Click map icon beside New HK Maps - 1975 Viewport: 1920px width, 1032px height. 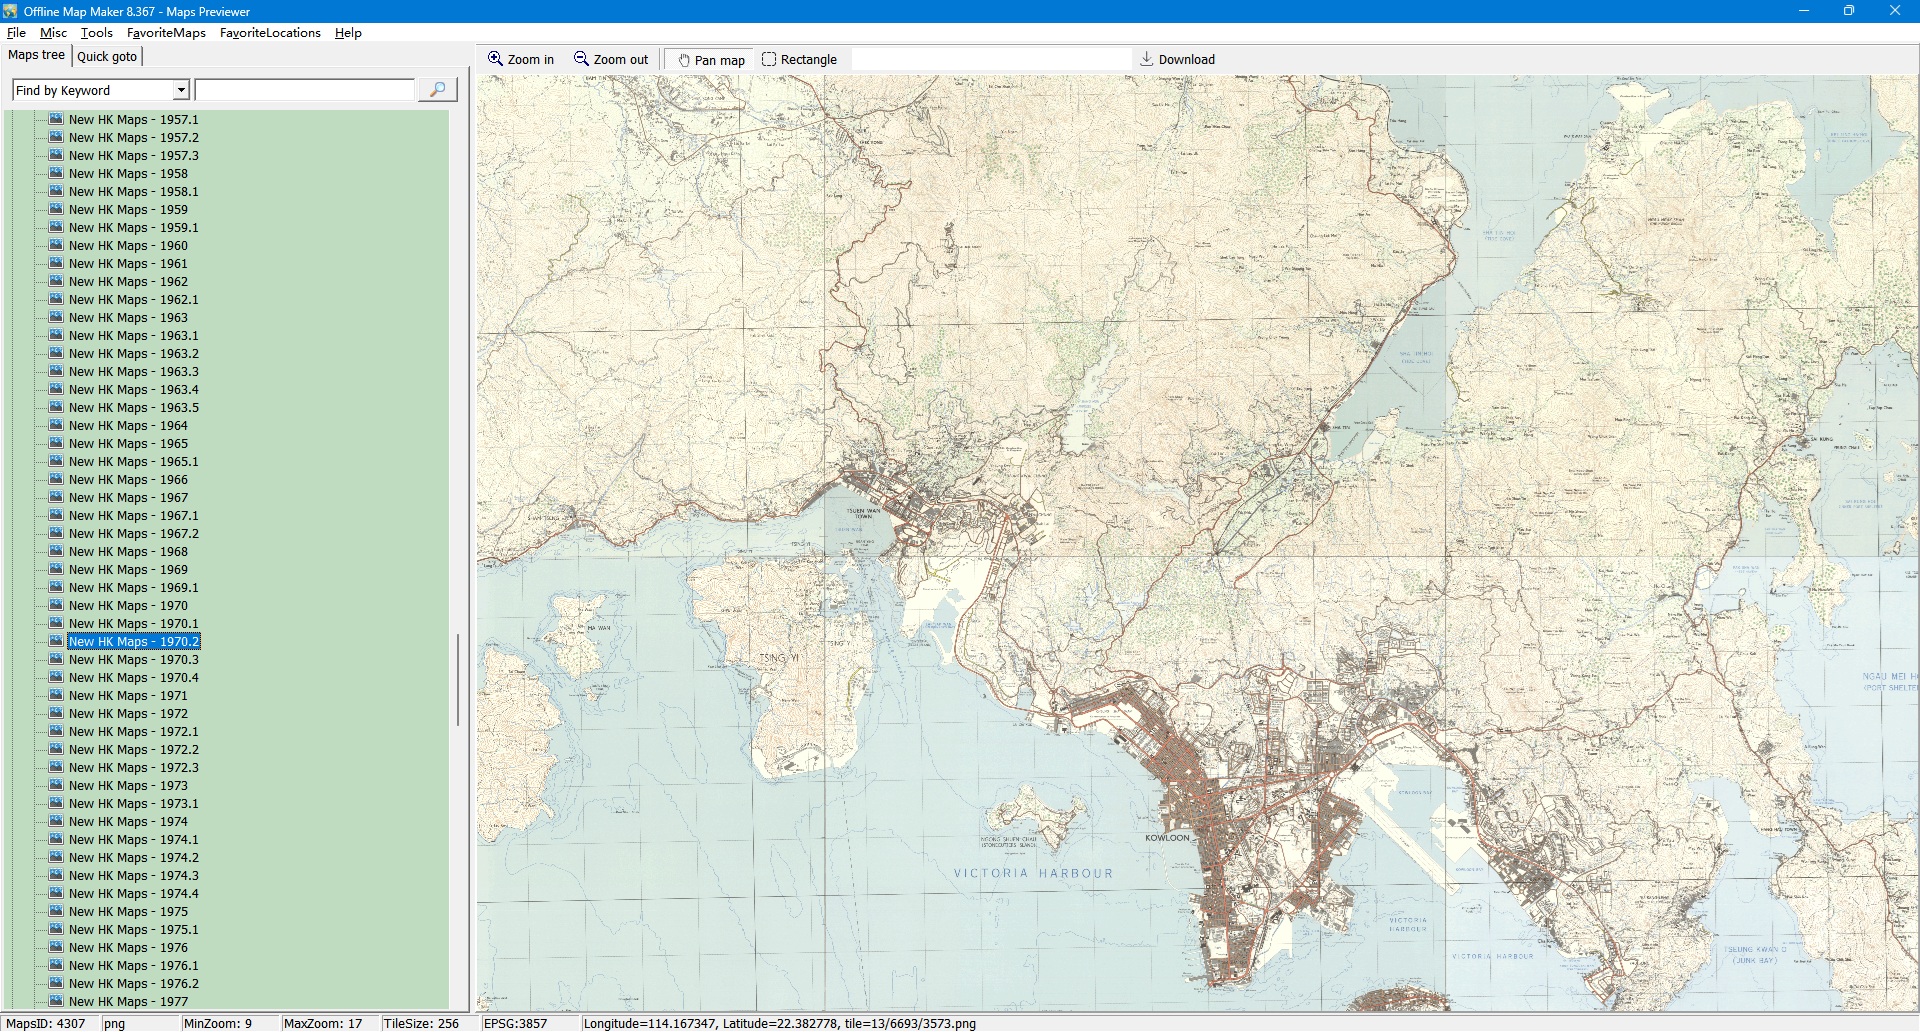coord(56,911)
